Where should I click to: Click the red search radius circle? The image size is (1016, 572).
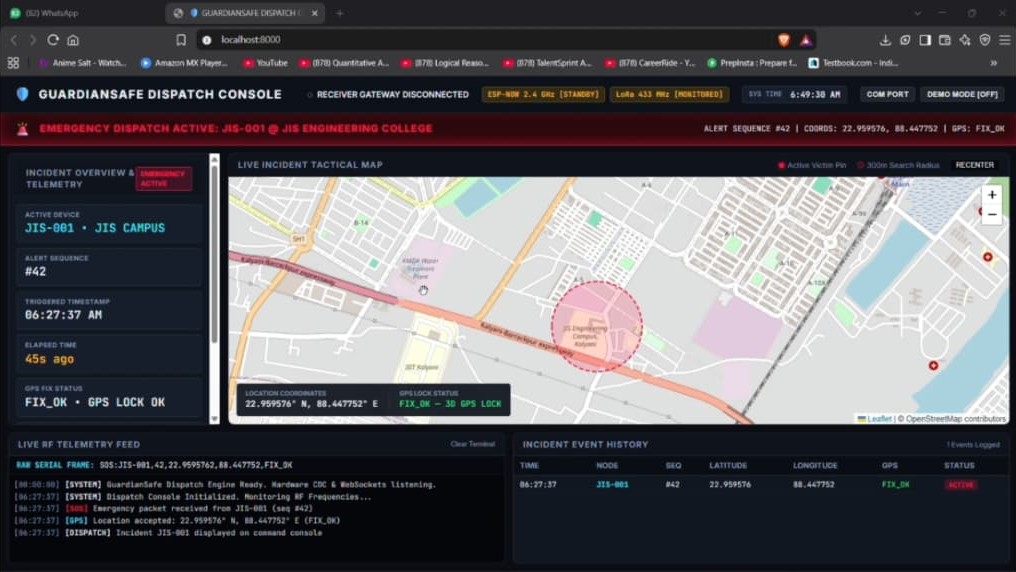coord(597,327)
